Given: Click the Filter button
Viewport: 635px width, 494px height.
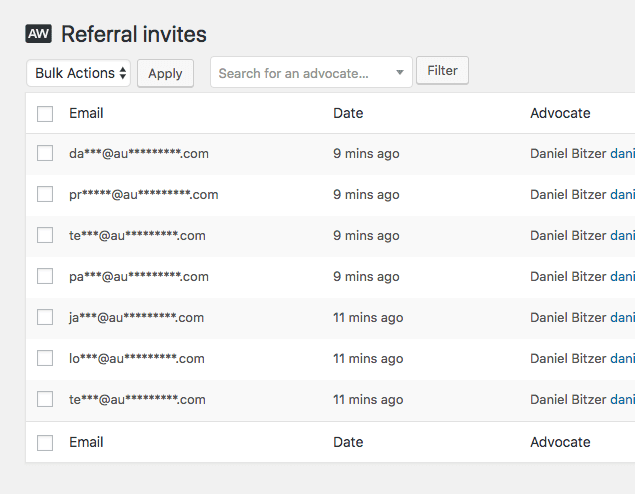Looking at the screenshot, I should point(442,71).
